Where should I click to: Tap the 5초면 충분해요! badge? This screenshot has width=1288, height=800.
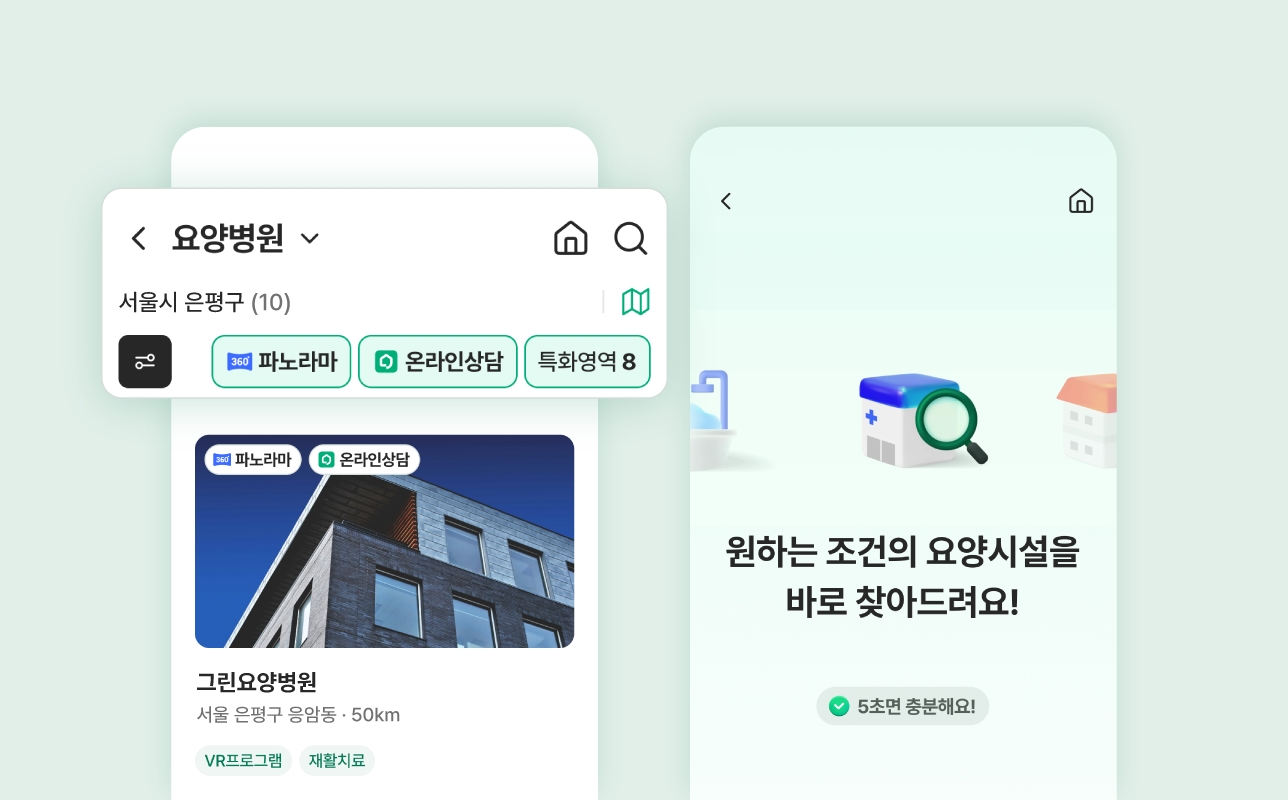click(903, 706)
